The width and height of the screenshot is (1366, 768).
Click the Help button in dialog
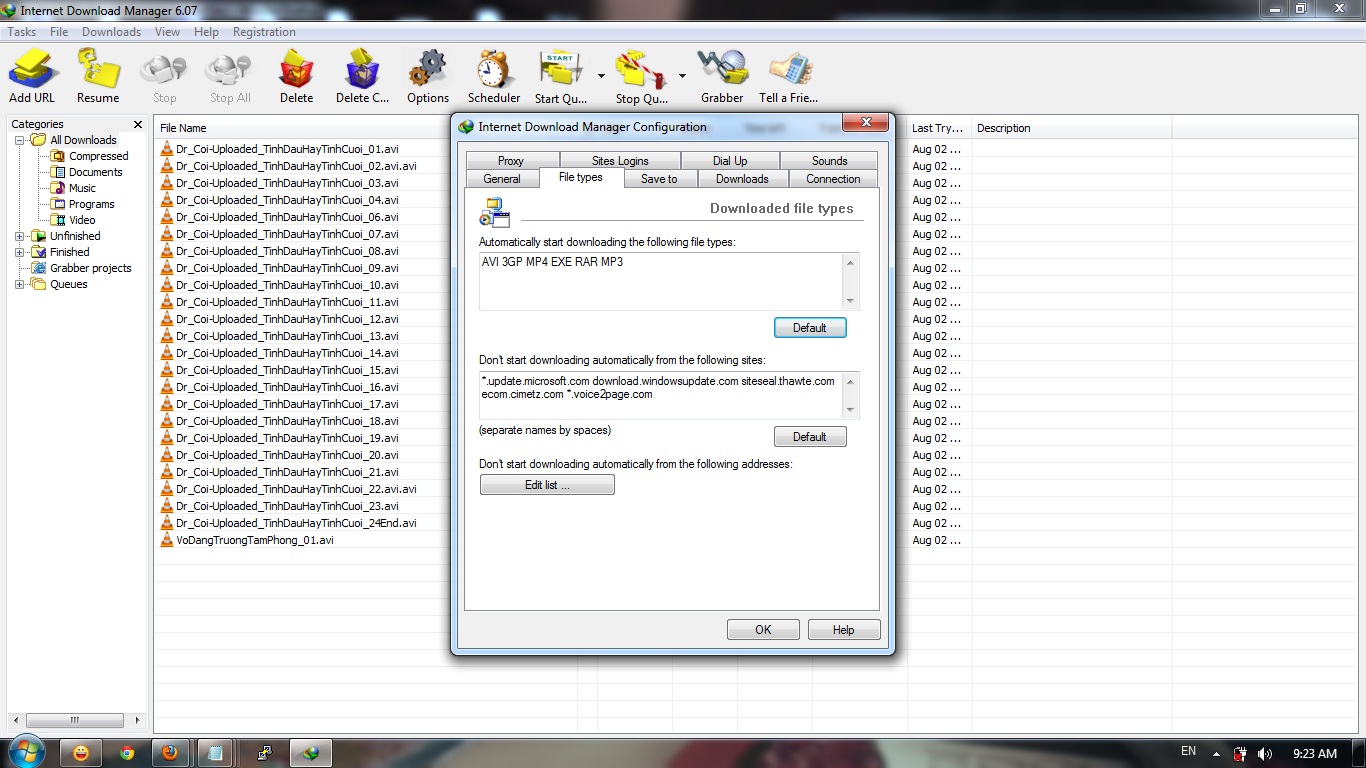tap(844, 630)
